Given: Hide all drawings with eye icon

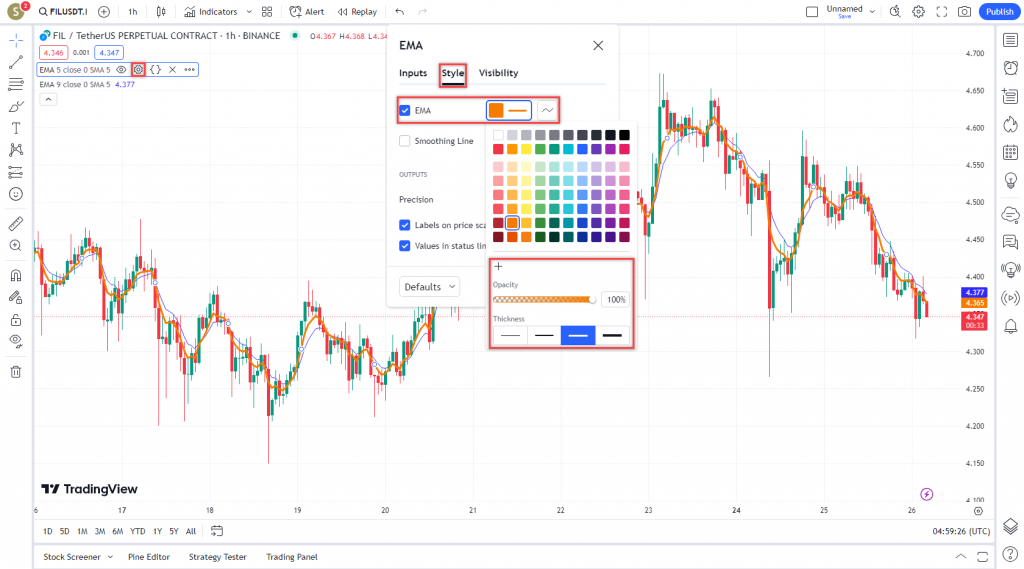Looking at the screenshot, I should click(x=16, y=341).
